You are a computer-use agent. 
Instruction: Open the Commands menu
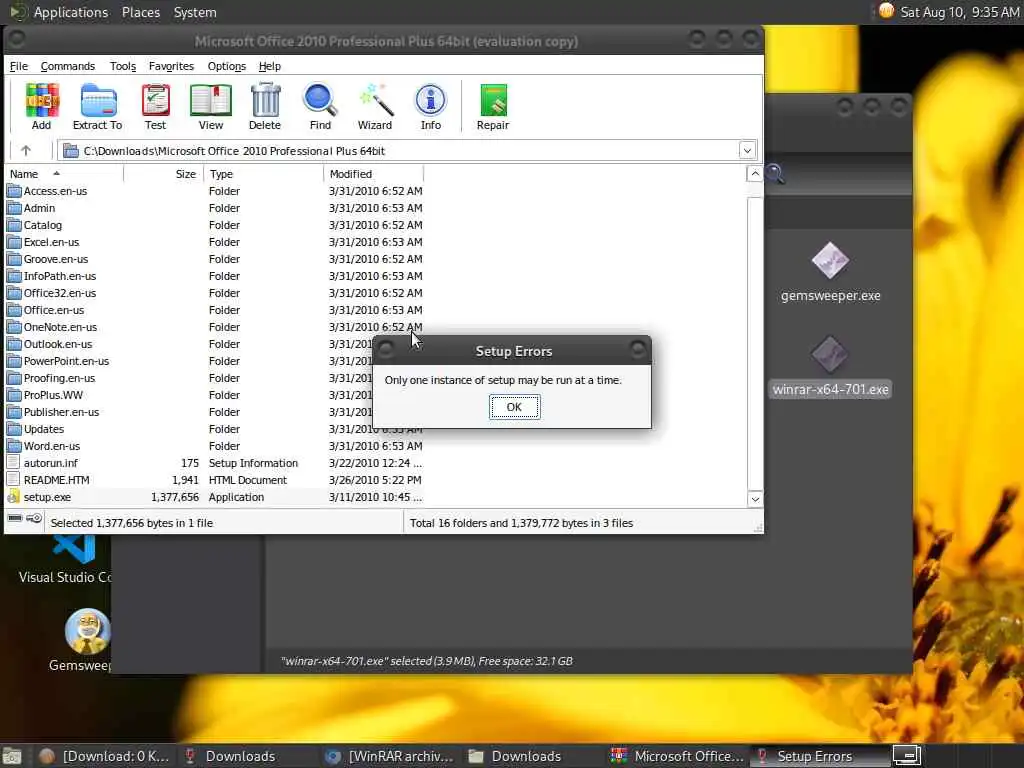coord(67,66)
